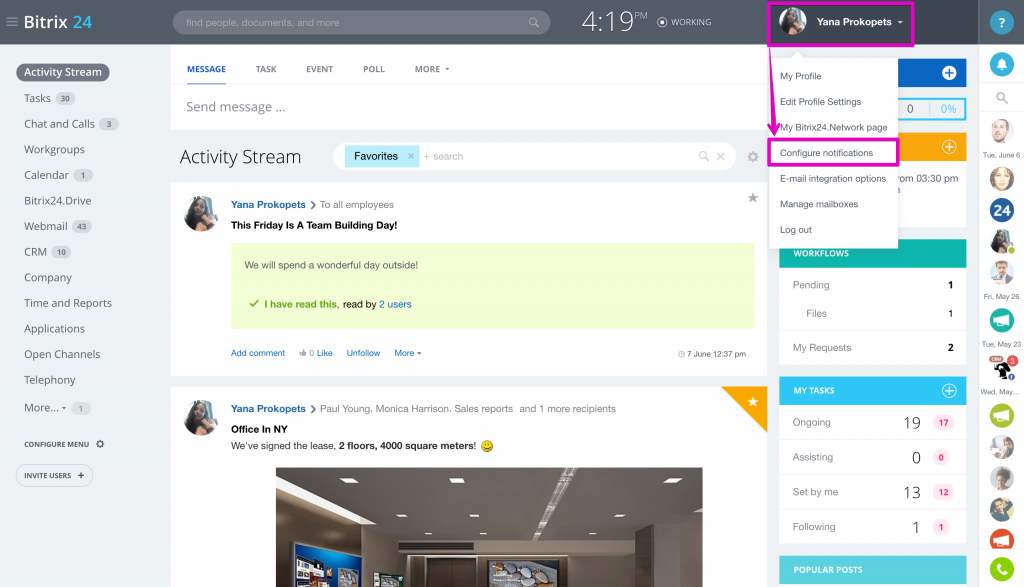Image resolution: width=1024 pixels, height=587 pixels.
Task: Click the magnifier icon in right contacts bar
Action: click(x=1001, y=99)
